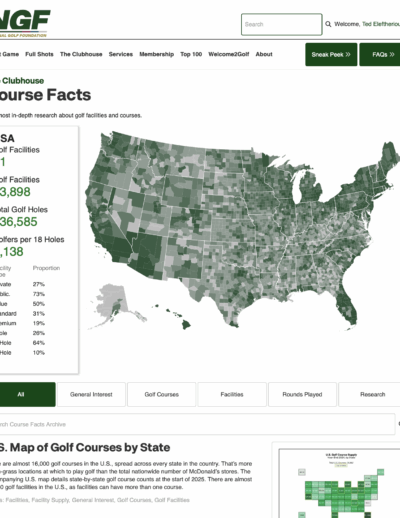This screenshot has height=518, width=400.
Task: Open the Membership menu
Action: click(x=157, y=54)
